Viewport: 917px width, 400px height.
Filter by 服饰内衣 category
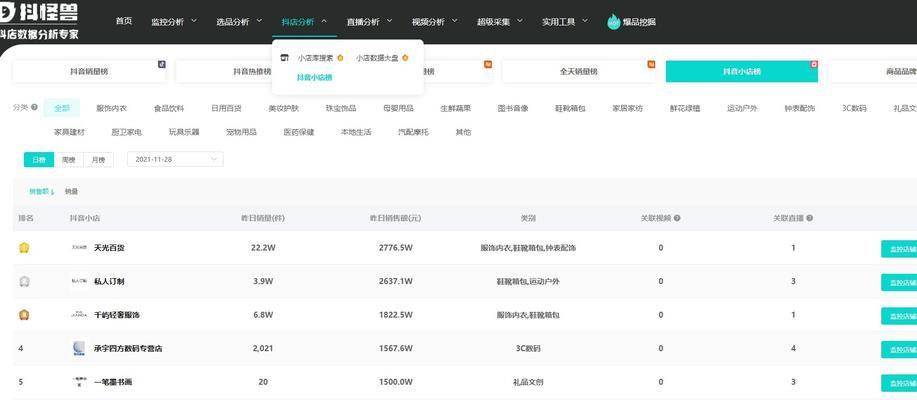pyautogui.click(x=111, y=108)
